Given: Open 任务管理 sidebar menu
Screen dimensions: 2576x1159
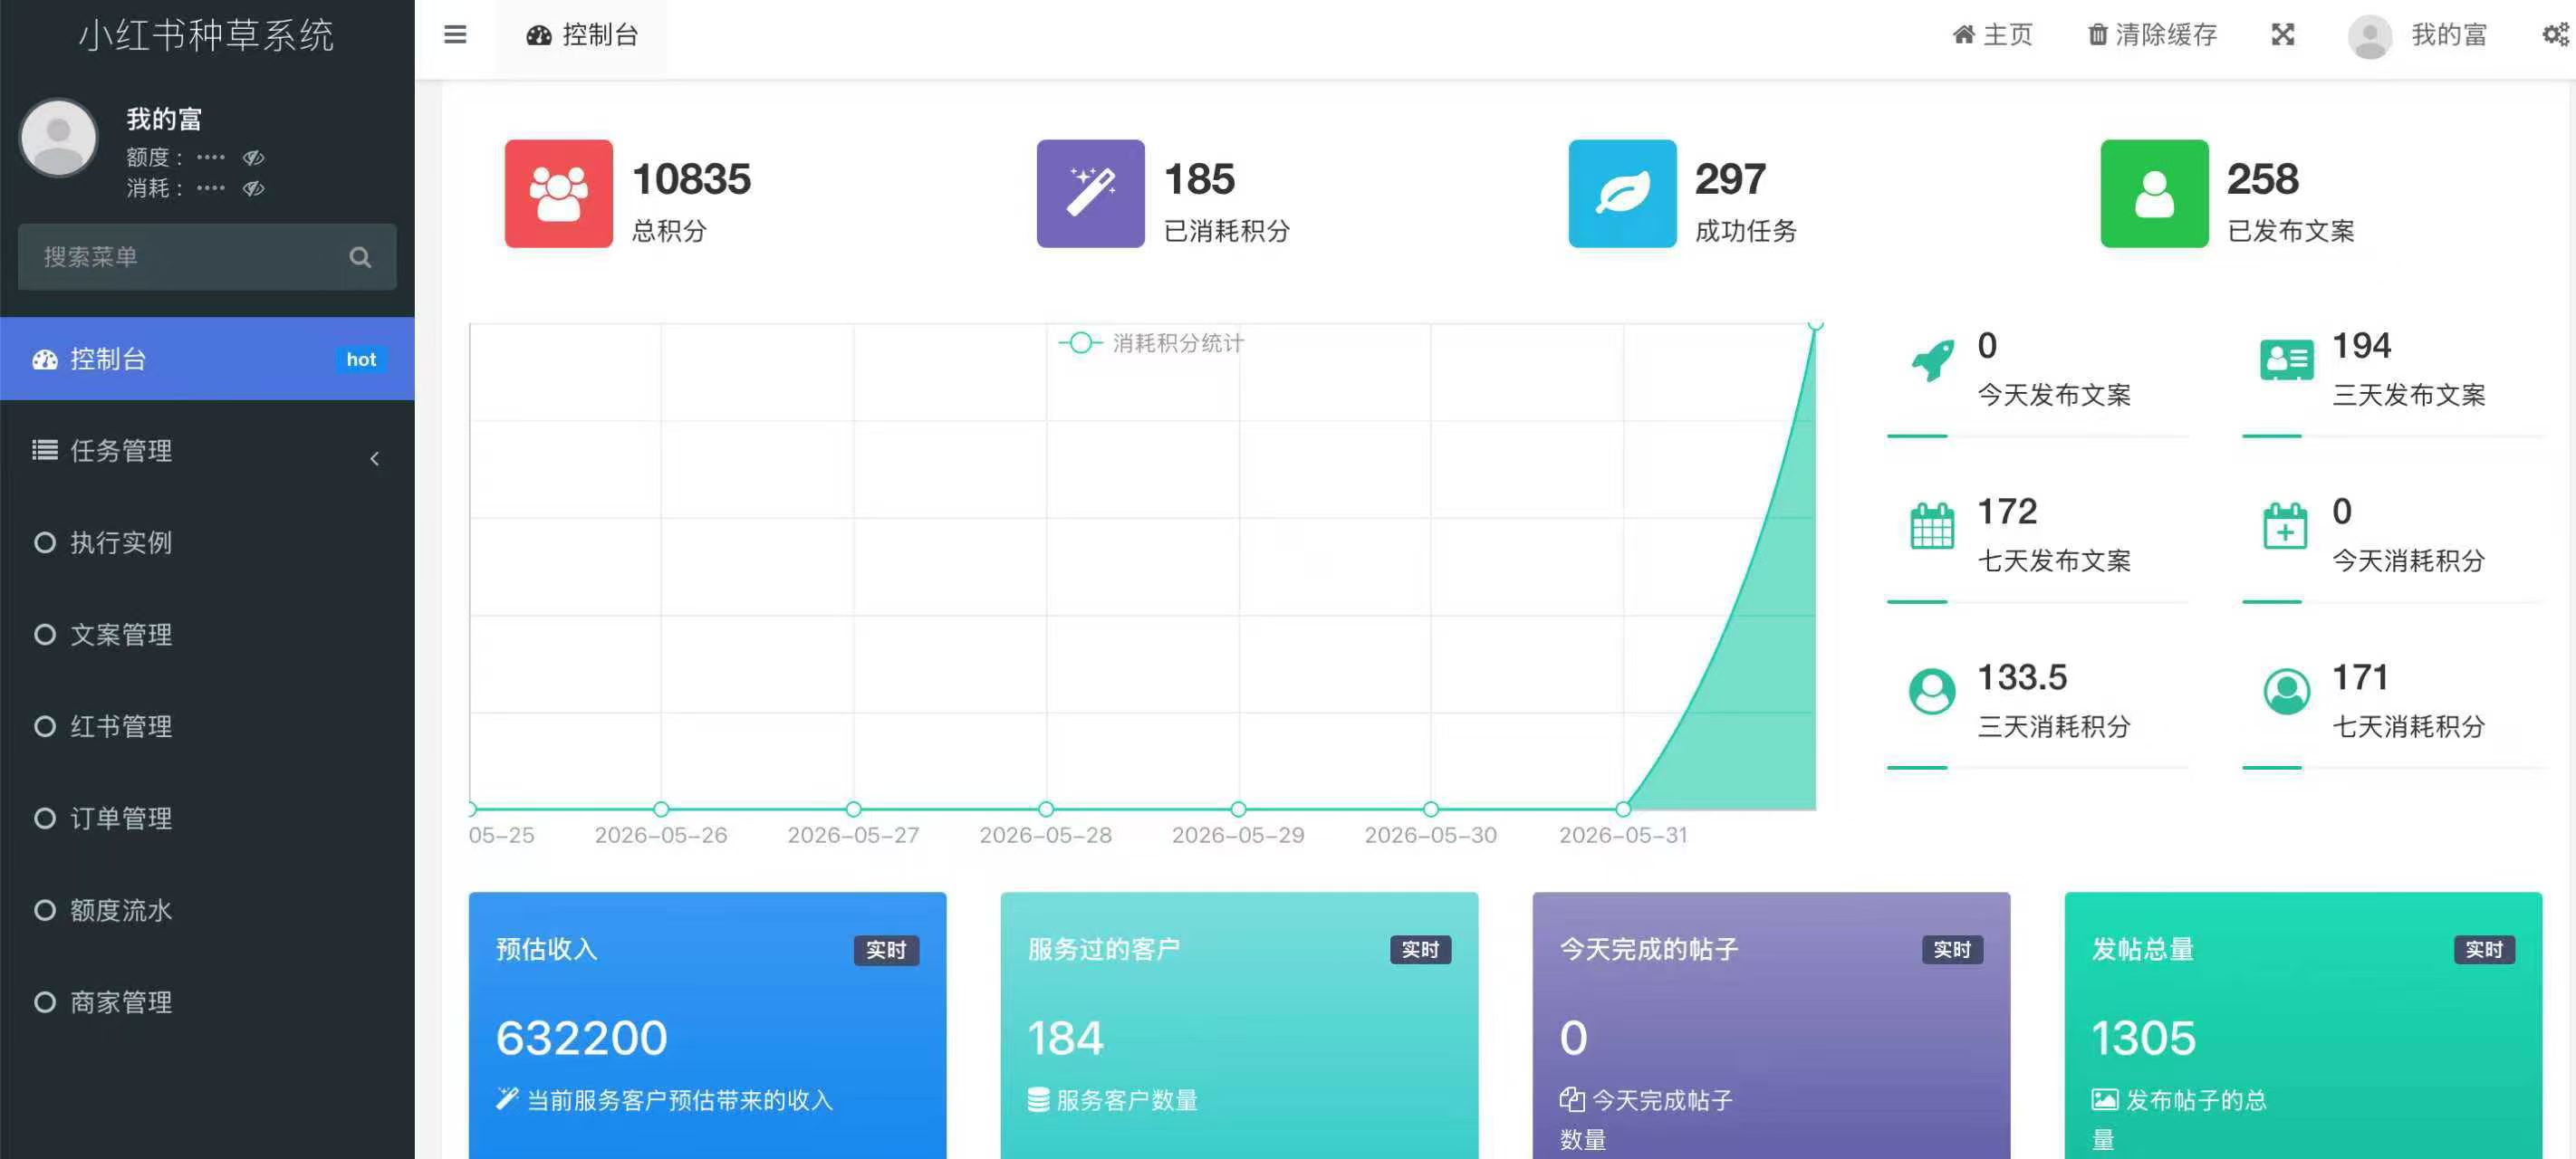Looking at the screenshot, I should tap(207, 451).
